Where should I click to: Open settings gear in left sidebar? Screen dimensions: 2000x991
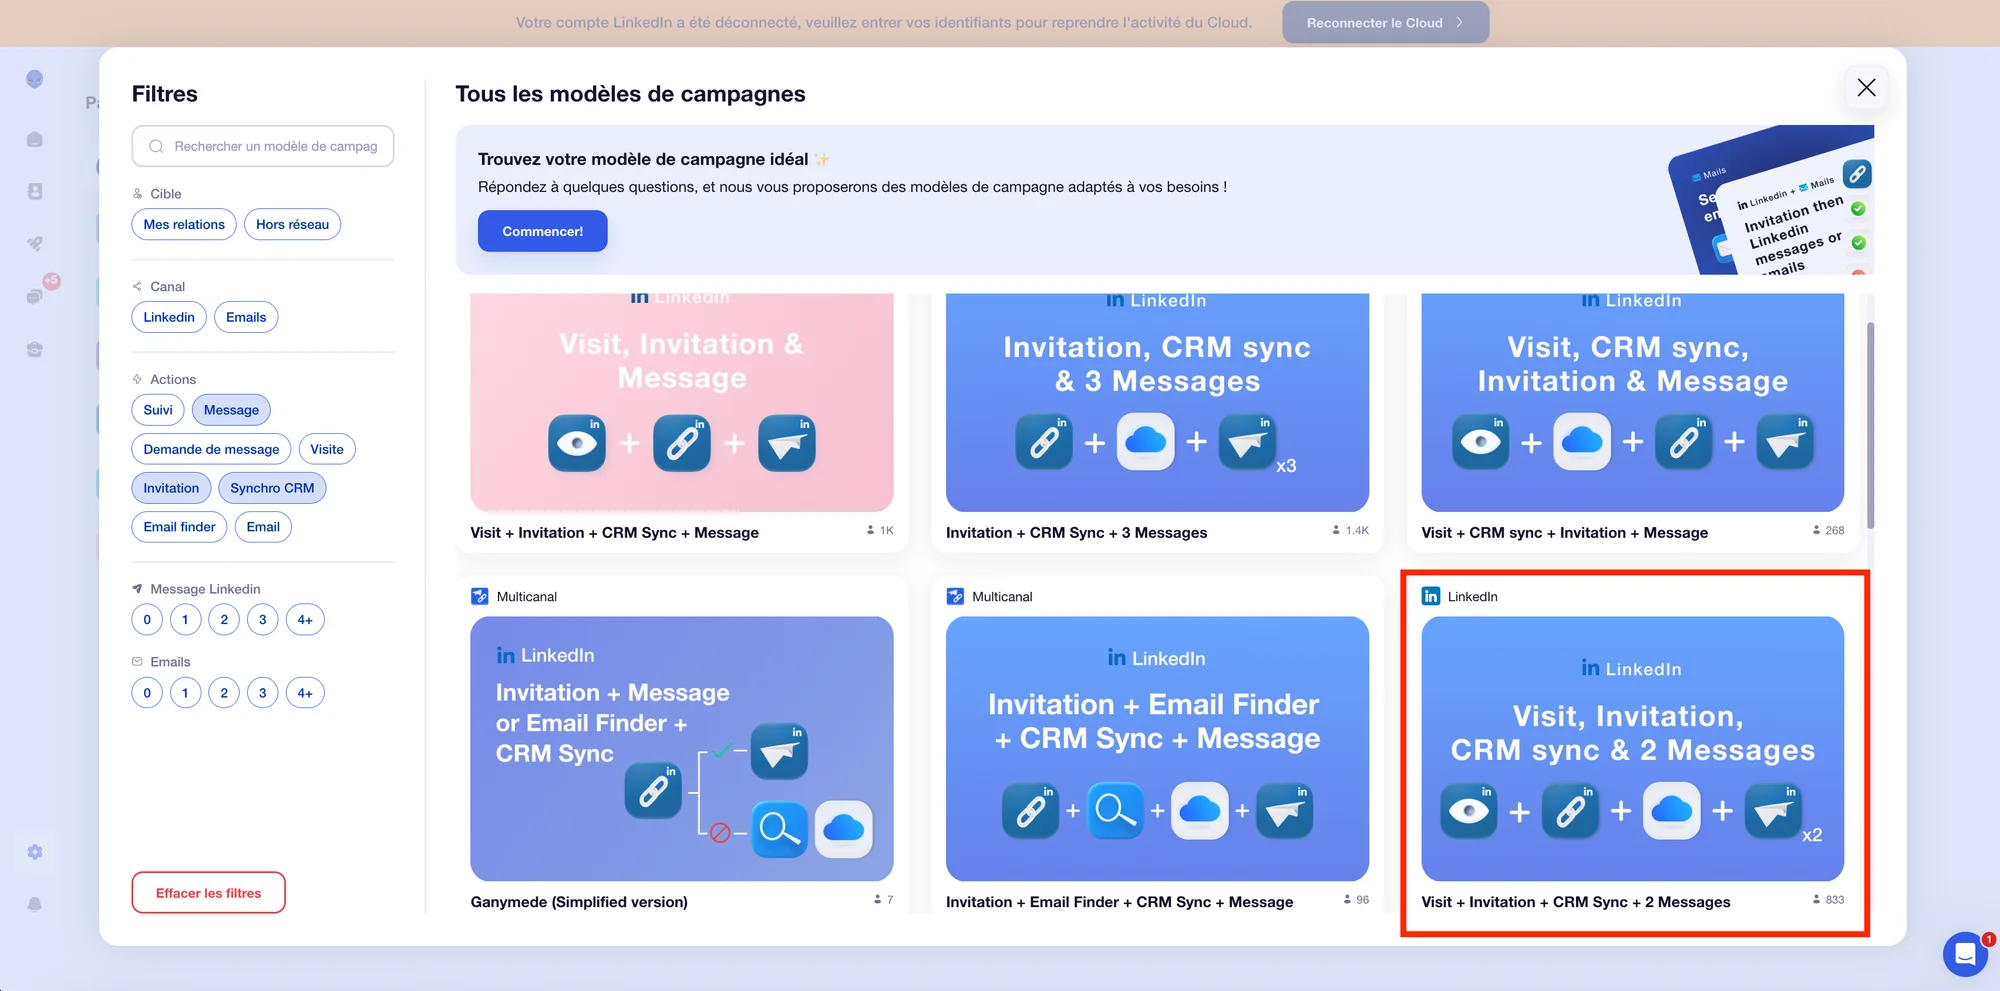pos(35,852)
